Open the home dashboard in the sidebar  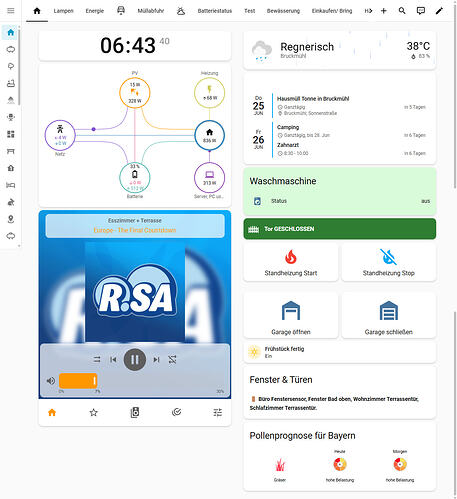click(11, 32)
